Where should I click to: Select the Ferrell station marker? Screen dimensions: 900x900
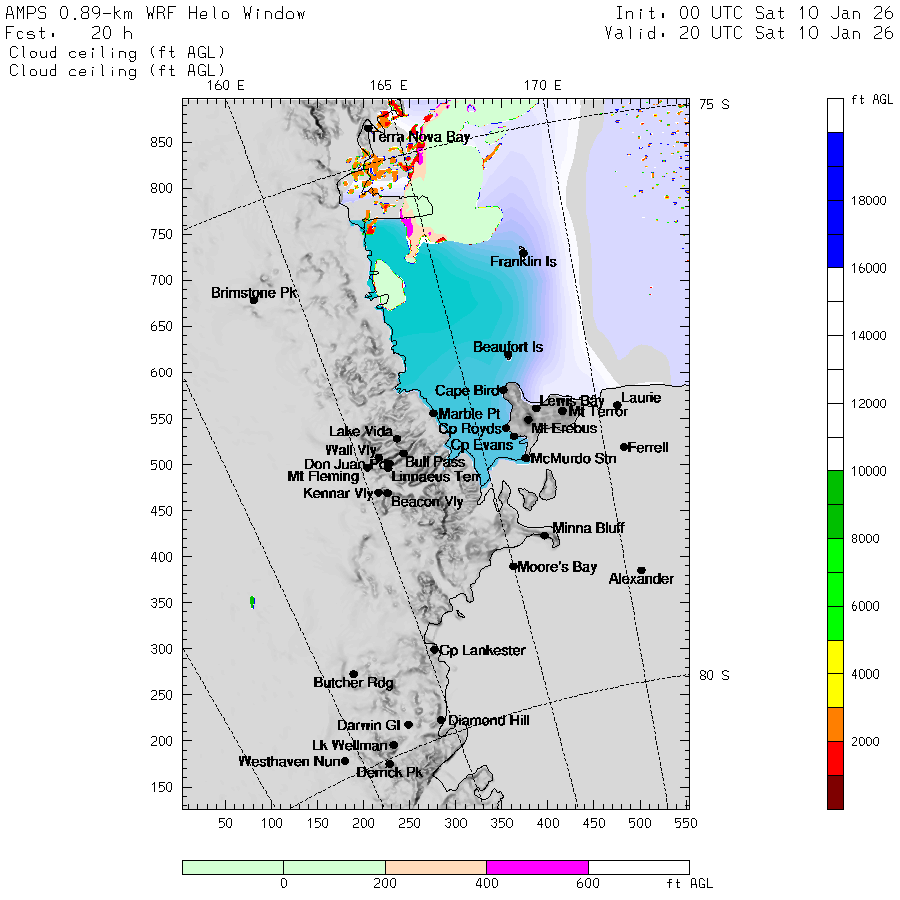point(624,447)
